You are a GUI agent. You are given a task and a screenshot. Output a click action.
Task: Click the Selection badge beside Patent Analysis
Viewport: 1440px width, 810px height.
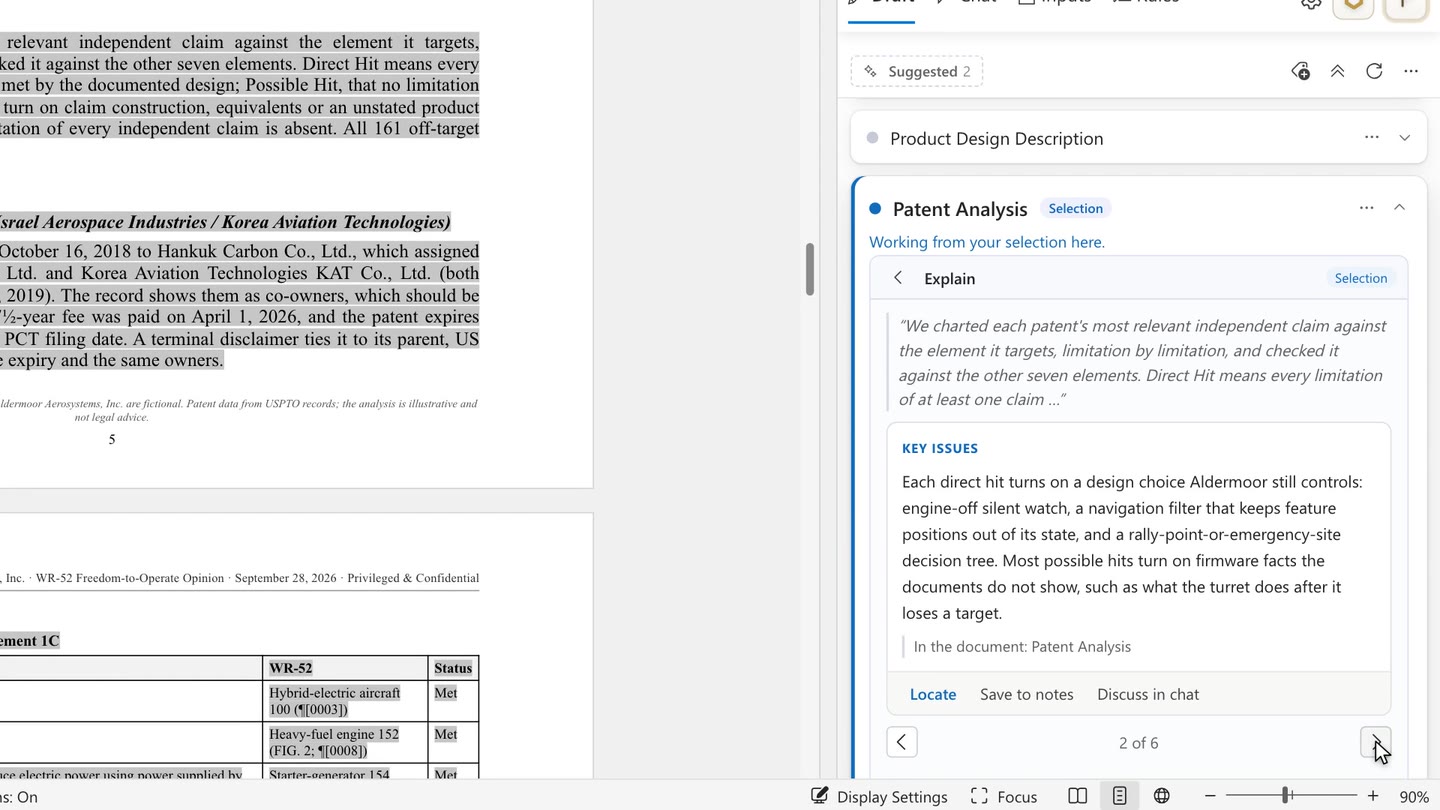(x=1076, y=208)
